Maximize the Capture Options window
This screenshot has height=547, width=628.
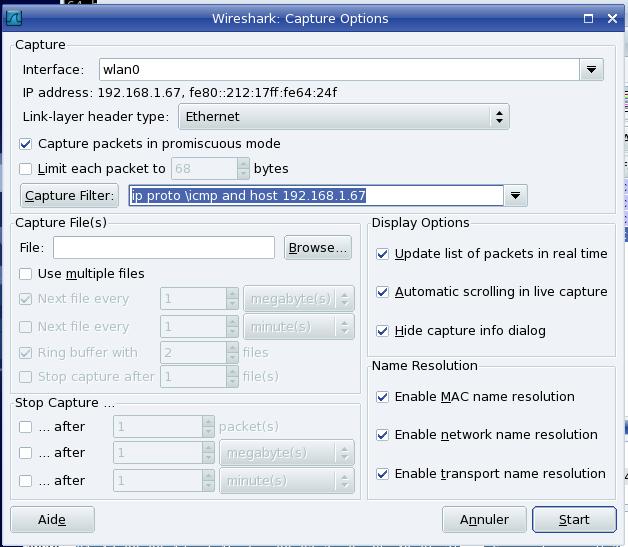[x=588, y=18]
